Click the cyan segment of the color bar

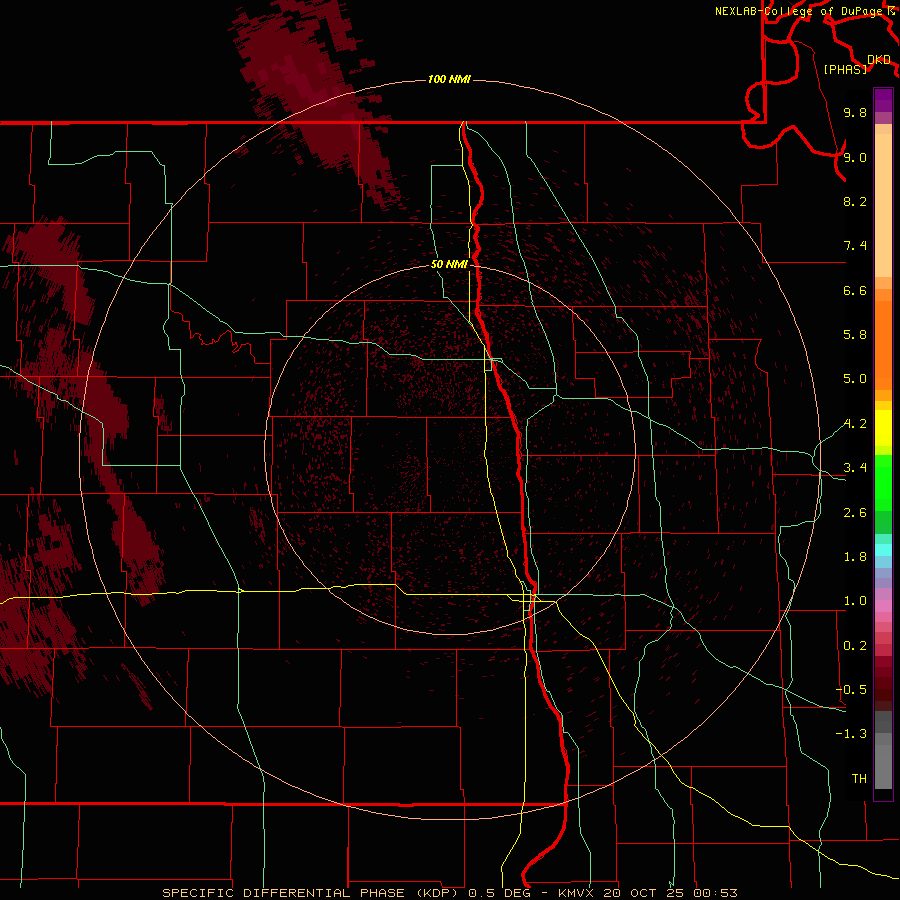point(883,550)
